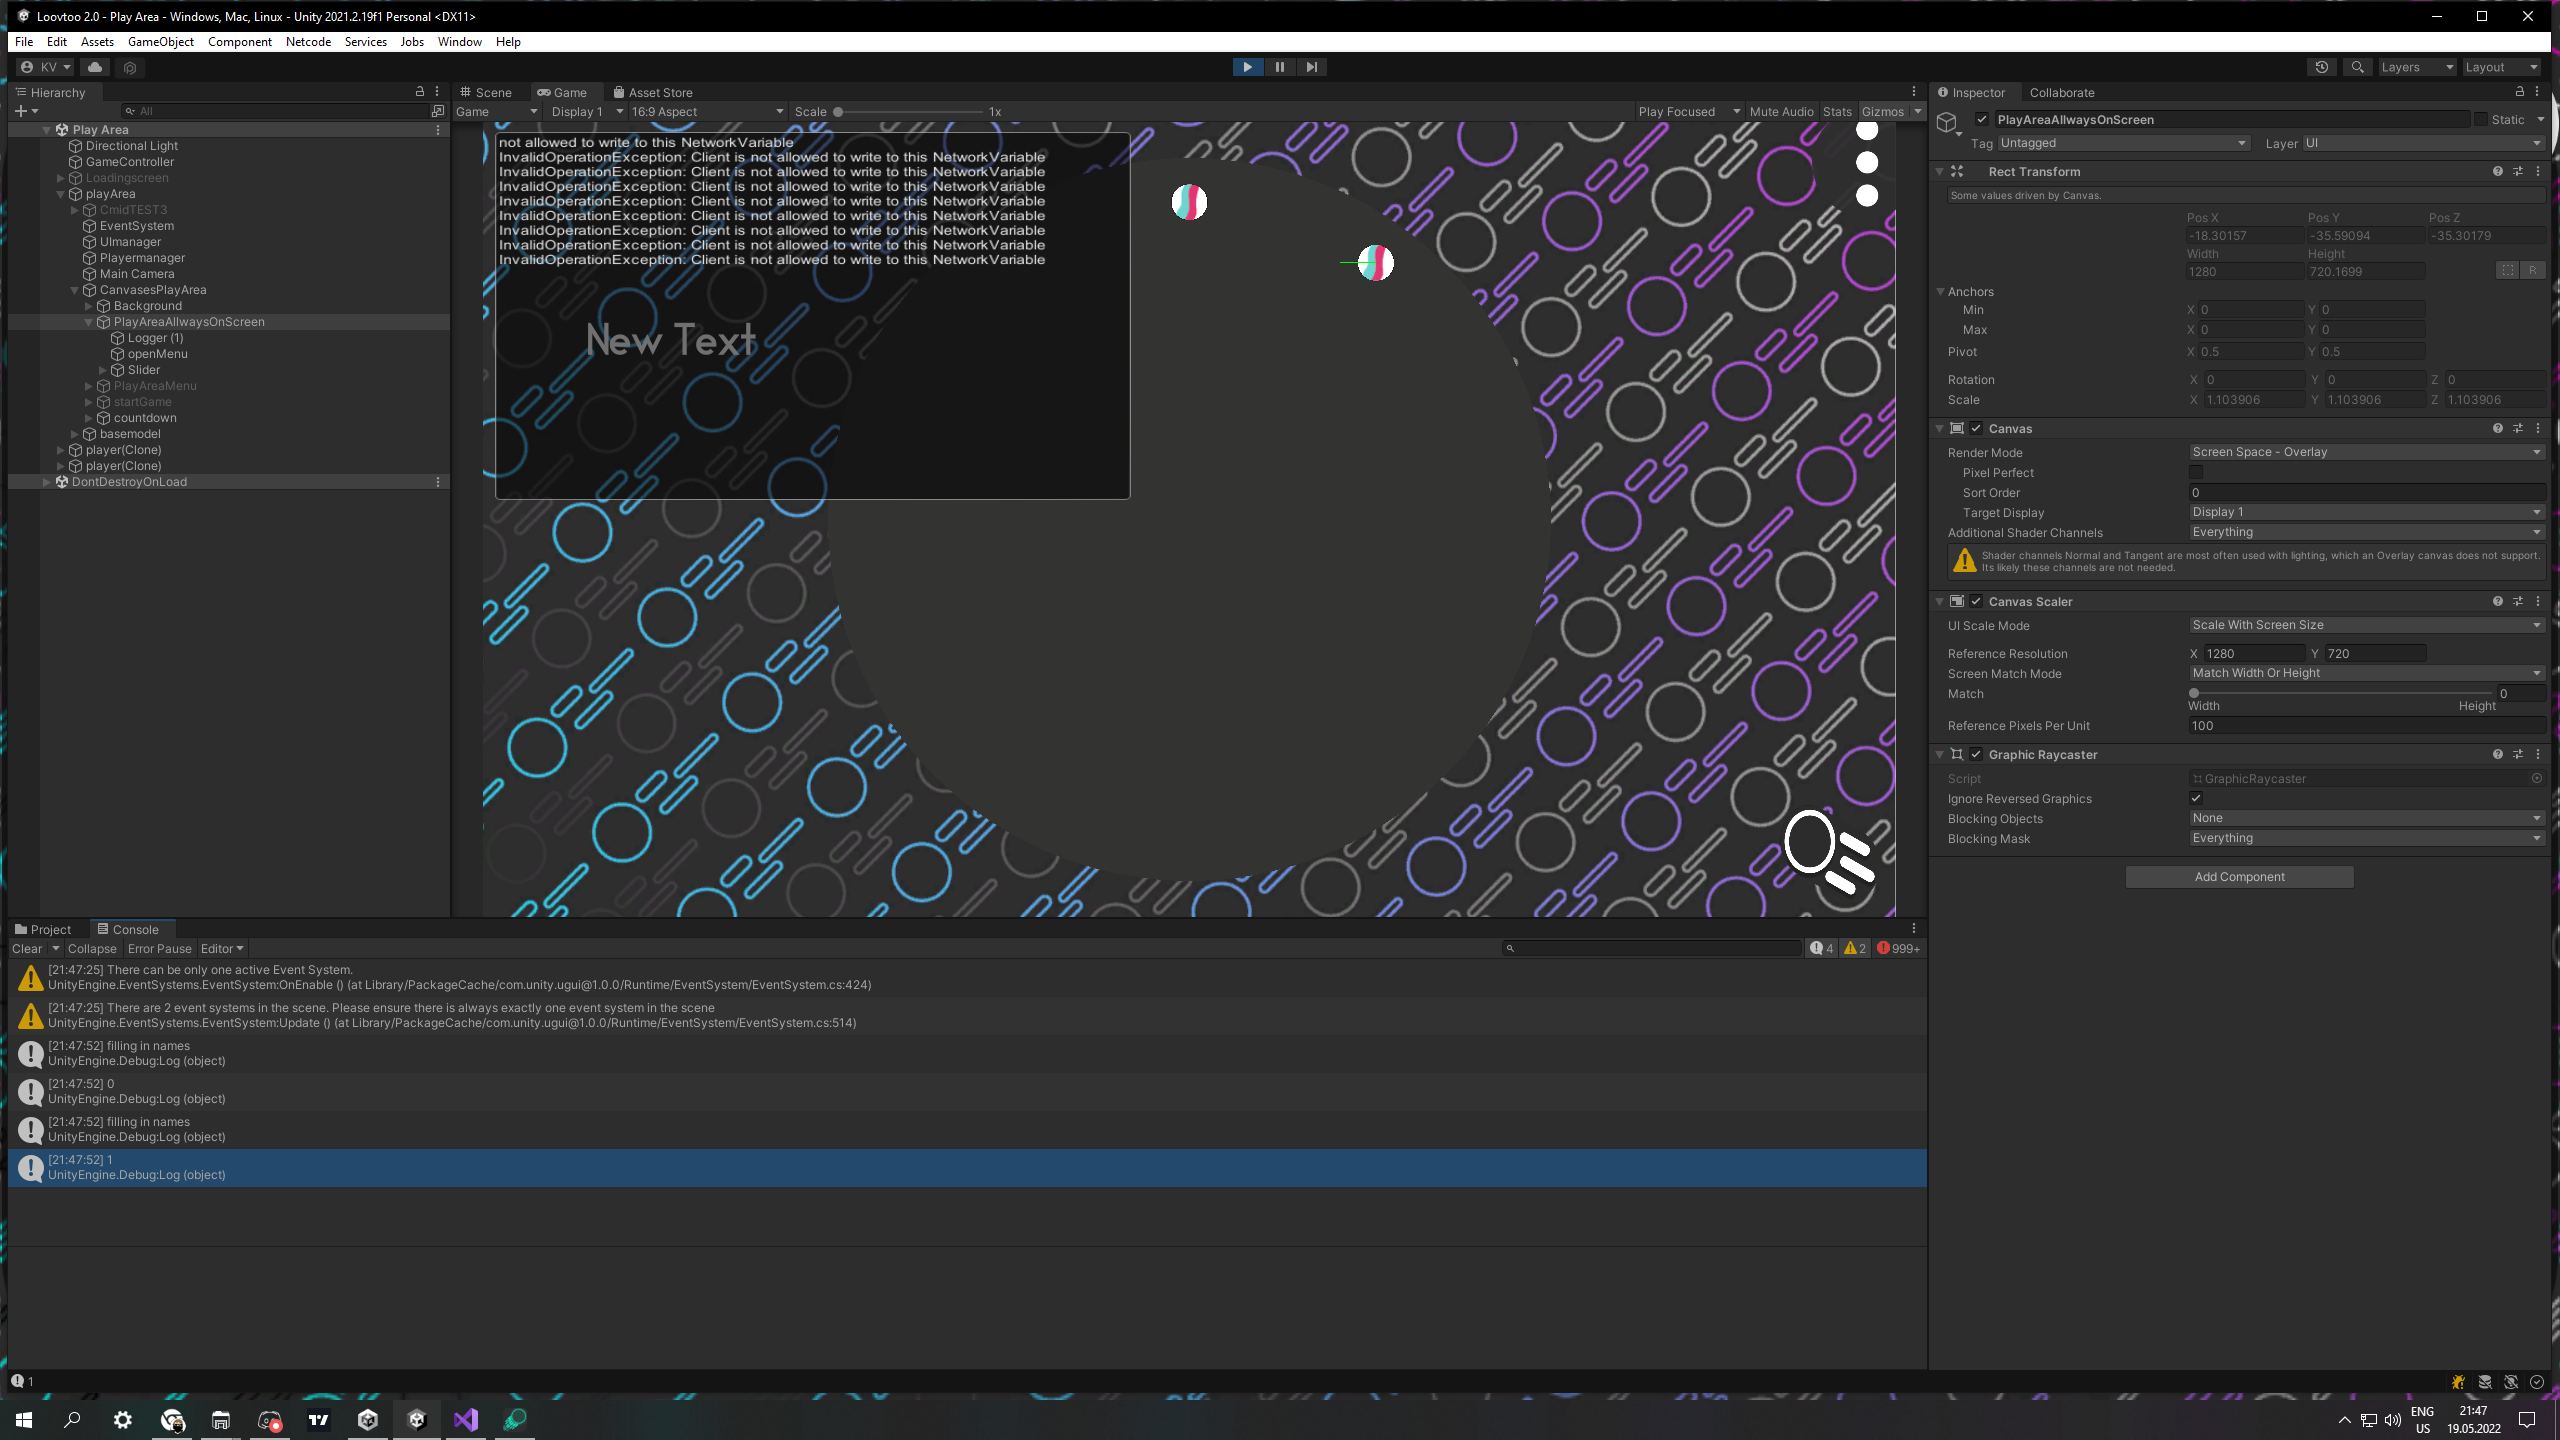The width and height of the screenshot is (2560, 1440).
Task: Open the Hierarchy add object plus
Action: (21, 111)
